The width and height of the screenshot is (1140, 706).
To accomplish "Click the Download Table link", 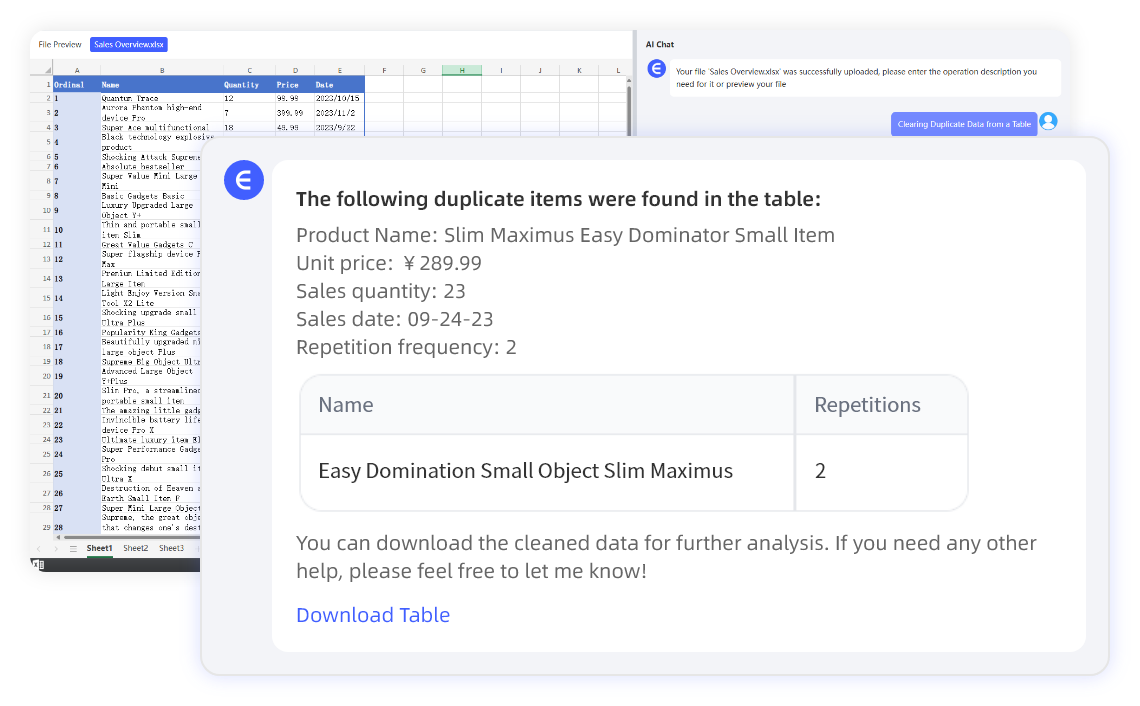I will 373,615.
